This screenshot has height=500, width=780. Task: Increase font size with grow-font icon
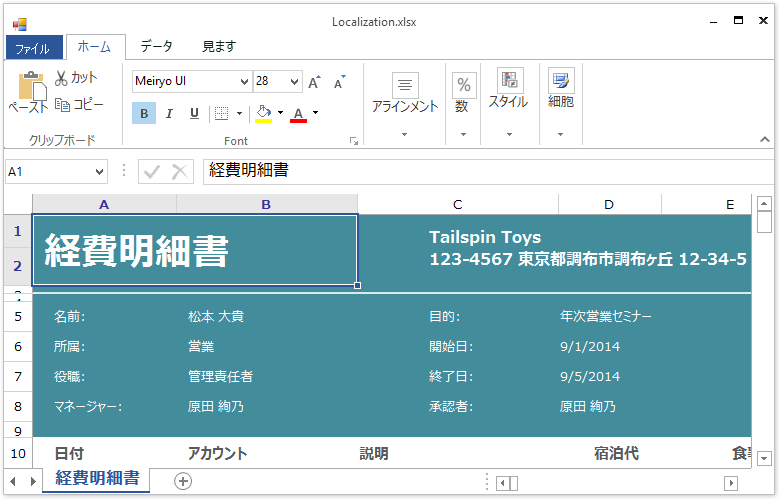(315, 82)
